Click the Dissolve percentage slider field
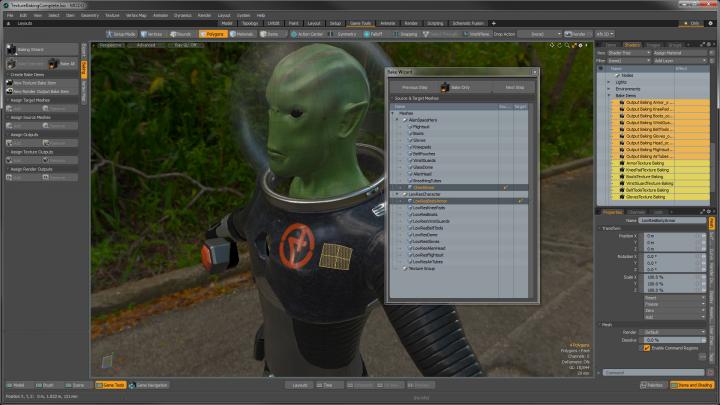Screen dimensions: 720x405 [x=670, y=339]
